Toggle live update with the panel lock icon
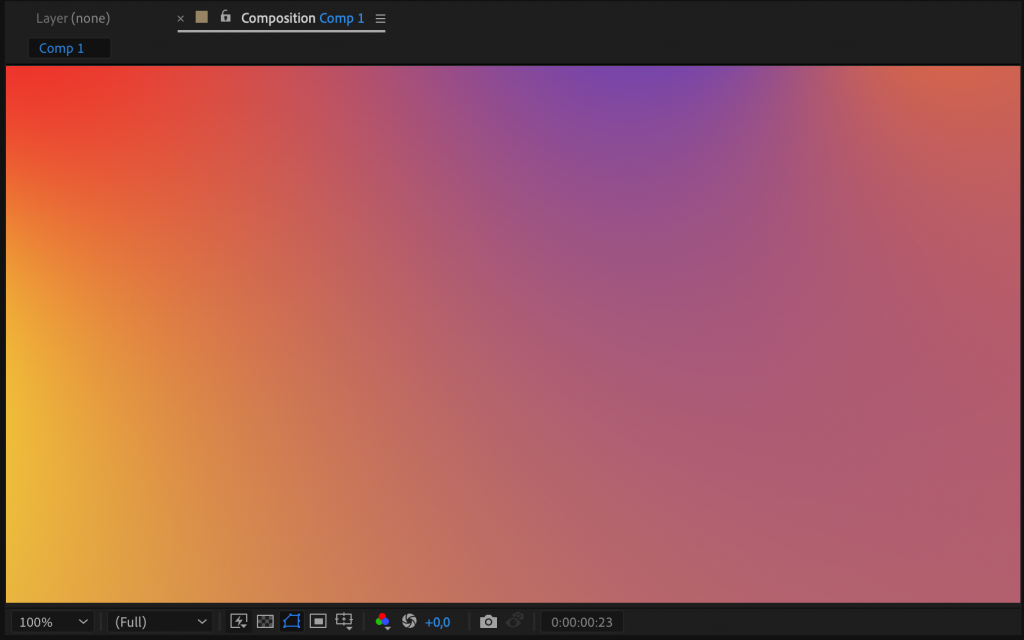 pos(225,18)
